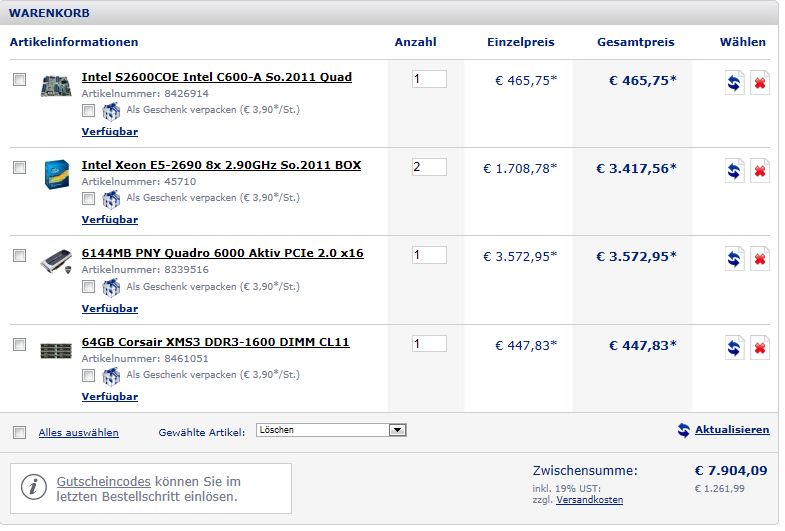Screen dimensions: 785x531
Task: Click Verfügbar under PNY Quadro 6000
Action: [x=110, y=309]
